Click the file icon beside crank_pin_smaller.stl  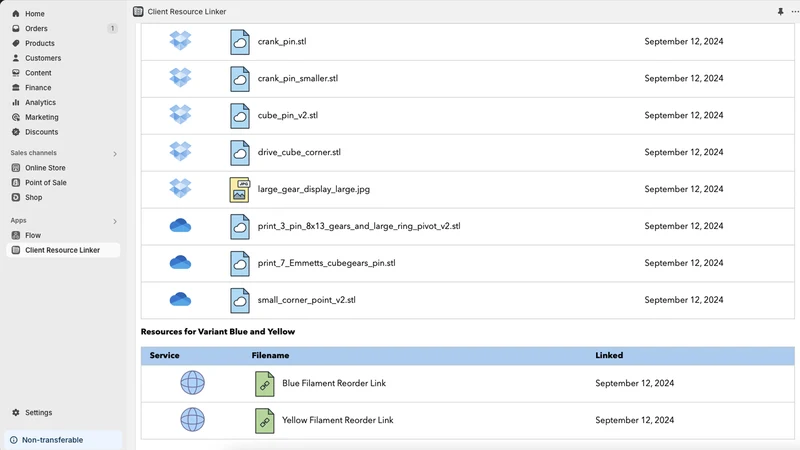point(240,79)
